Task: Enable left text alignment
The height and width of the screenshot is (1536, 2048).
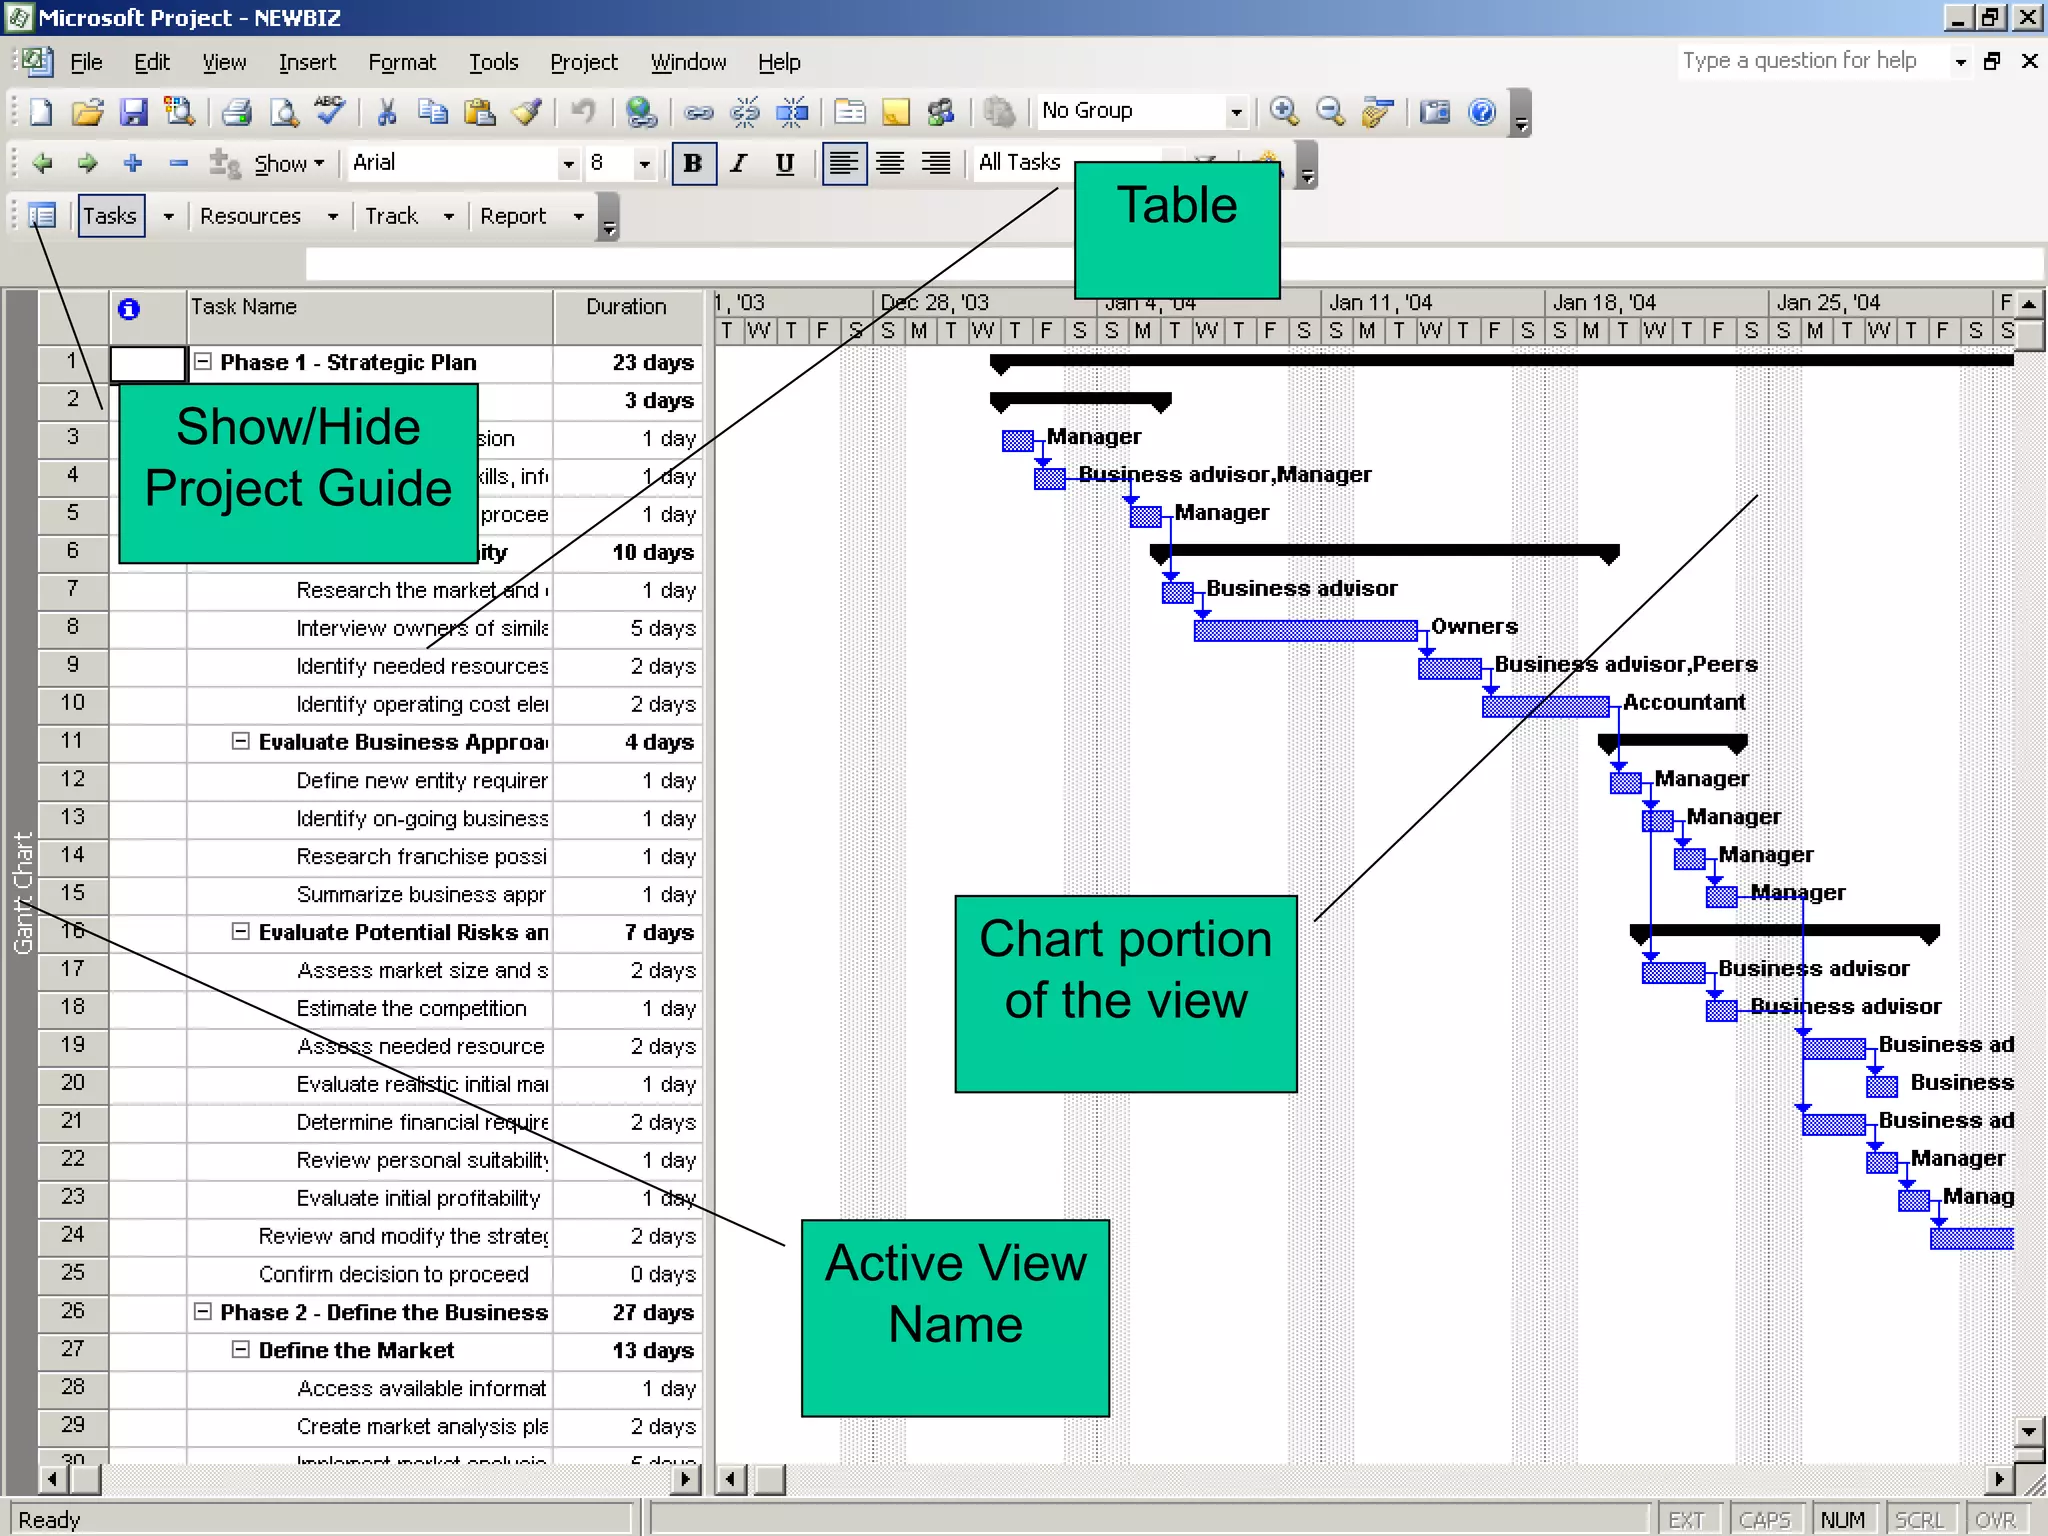Action: point(844,164)
